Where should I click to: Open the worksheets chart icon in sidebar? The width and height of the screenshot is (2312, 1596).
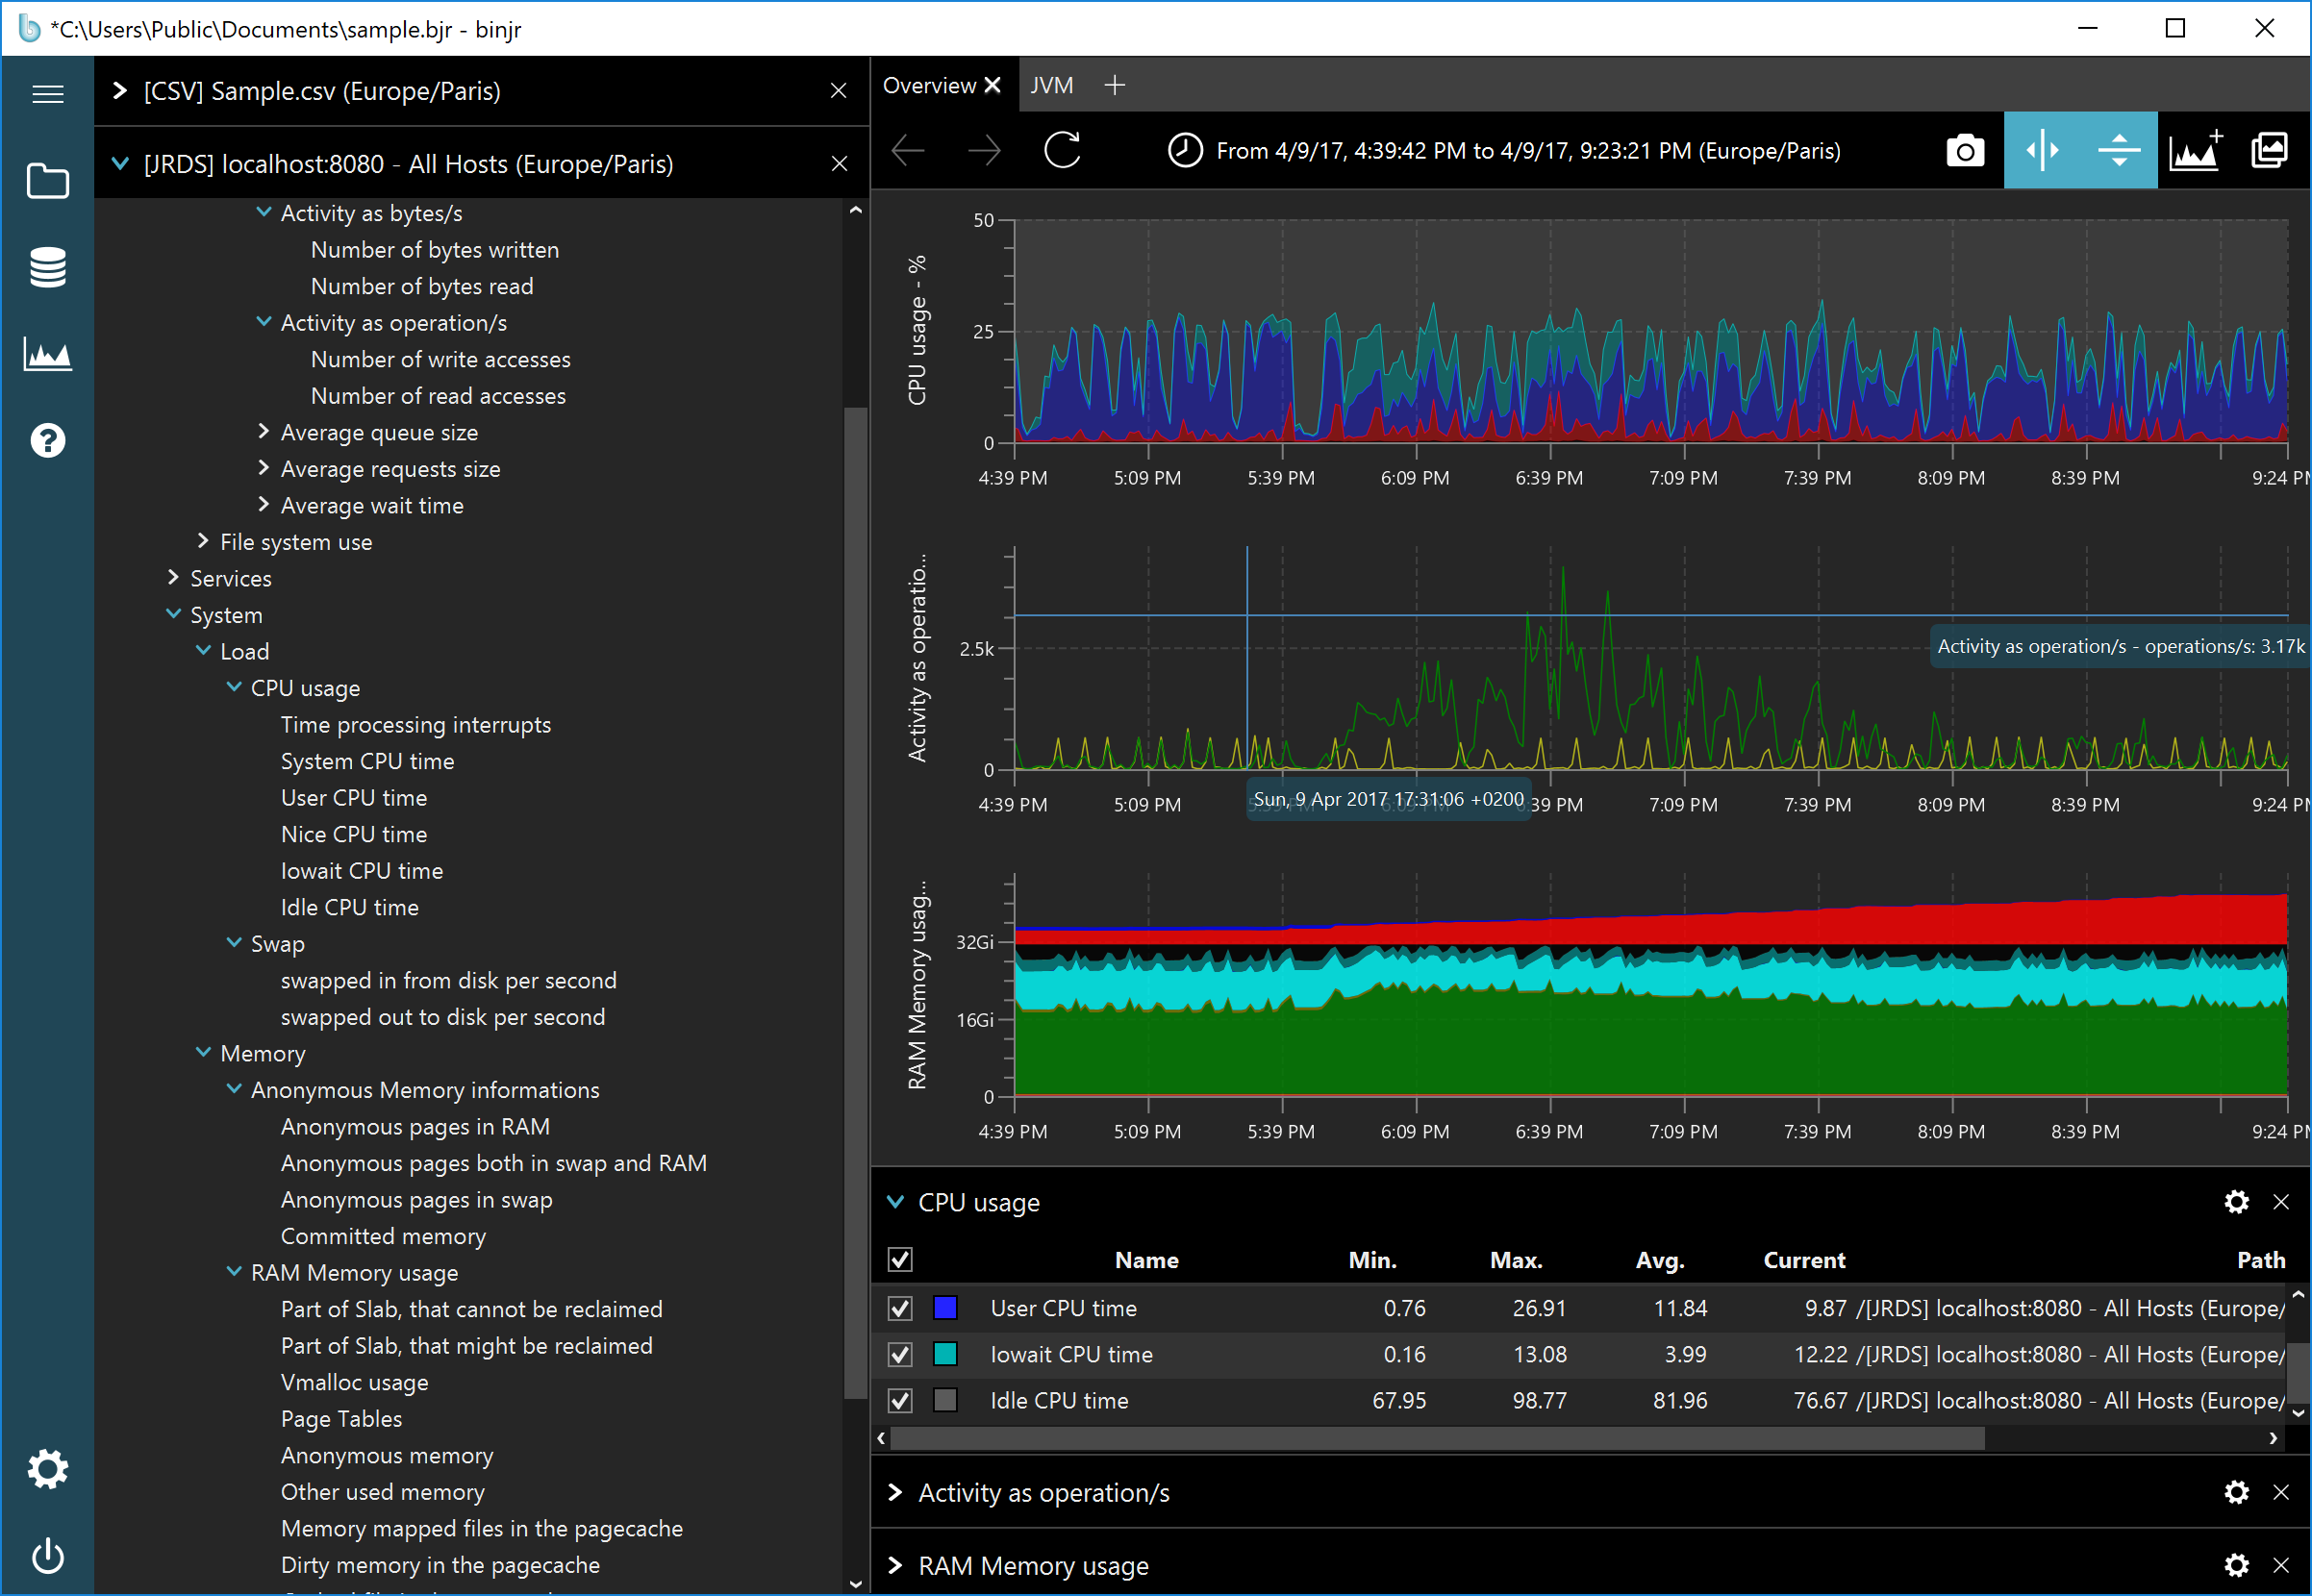48,354
